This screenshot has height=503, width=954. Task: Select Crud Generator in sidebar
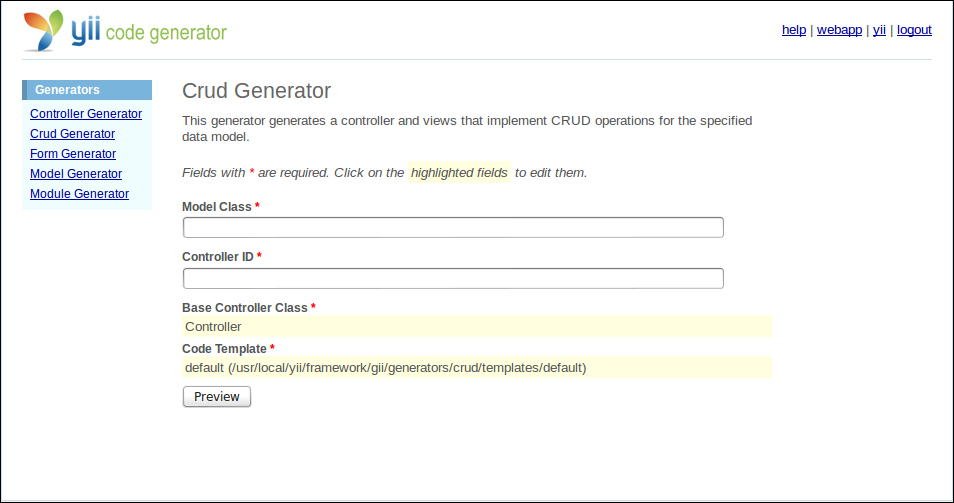[x=72, y=134]
